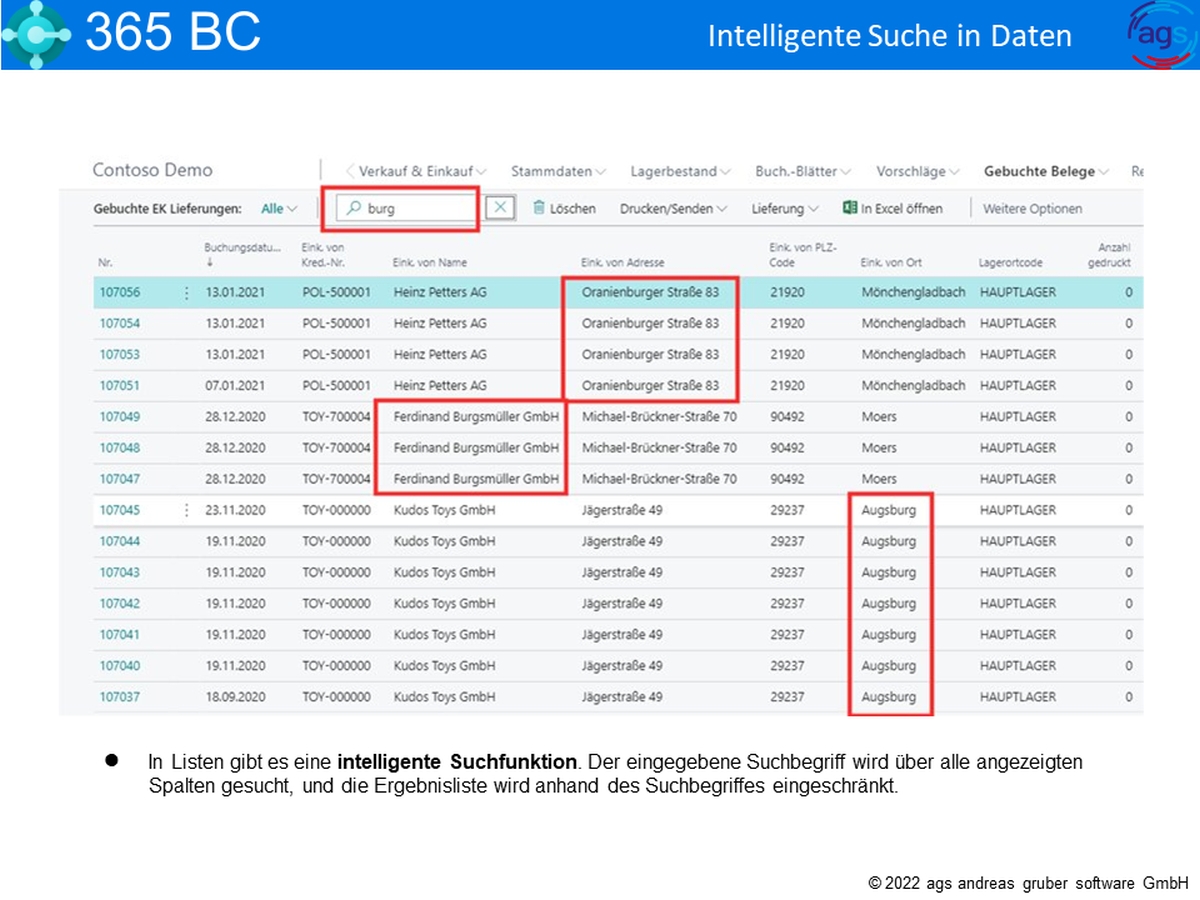
Task: Select 'TOY-700004' in row 107049
Action: (x=336, y=417)
